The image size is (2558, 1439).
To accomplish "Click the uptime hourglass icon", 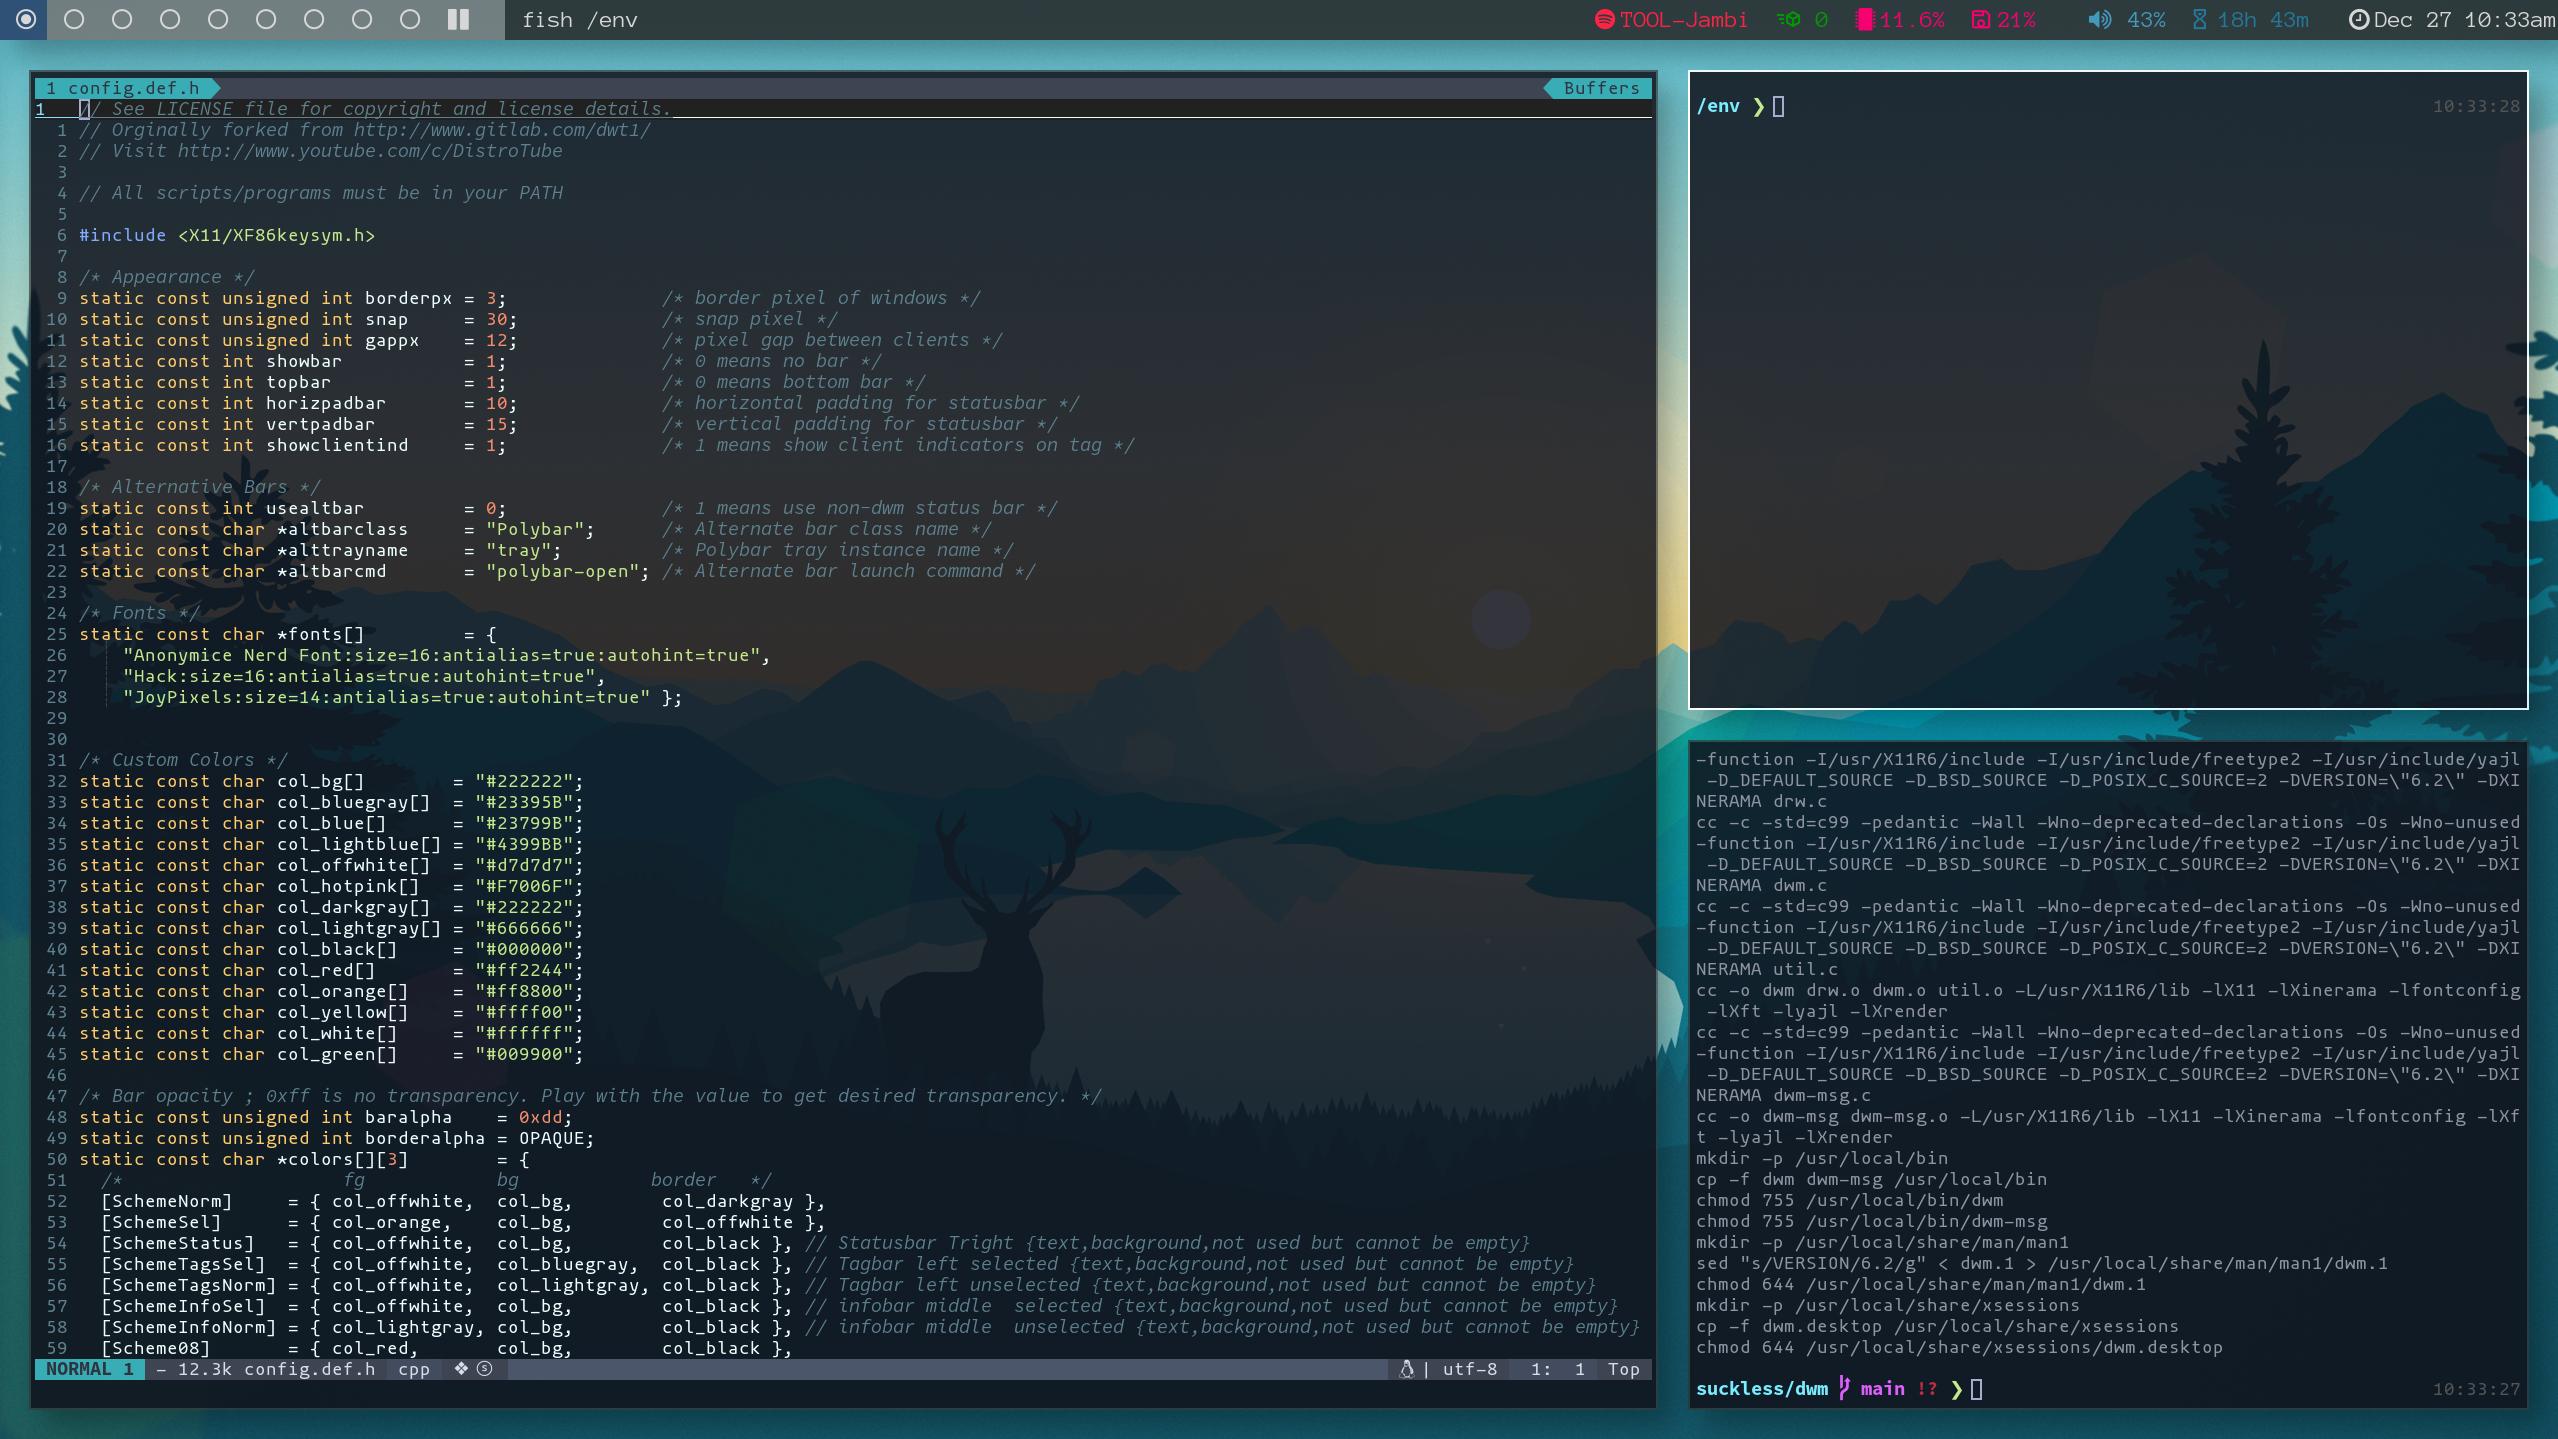I will coord(2199,20).
